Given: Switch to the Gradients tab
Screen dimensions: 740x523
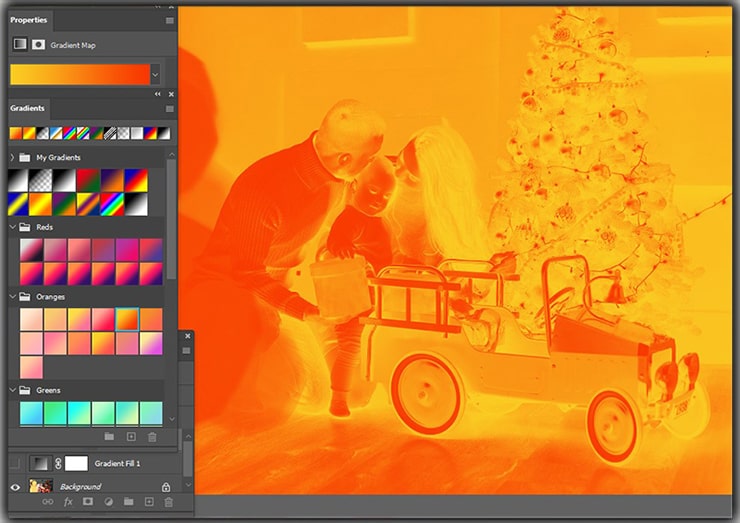Looking at the screenshot, I should 27,108.
